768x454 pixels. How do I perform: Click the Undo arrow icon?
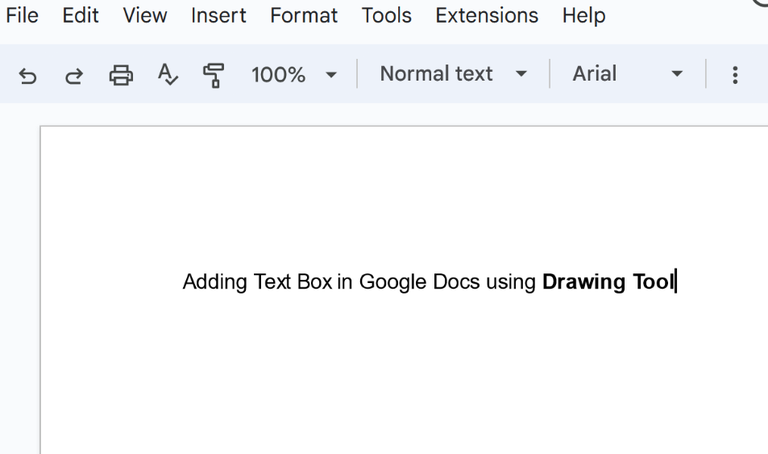click(28, 74)
